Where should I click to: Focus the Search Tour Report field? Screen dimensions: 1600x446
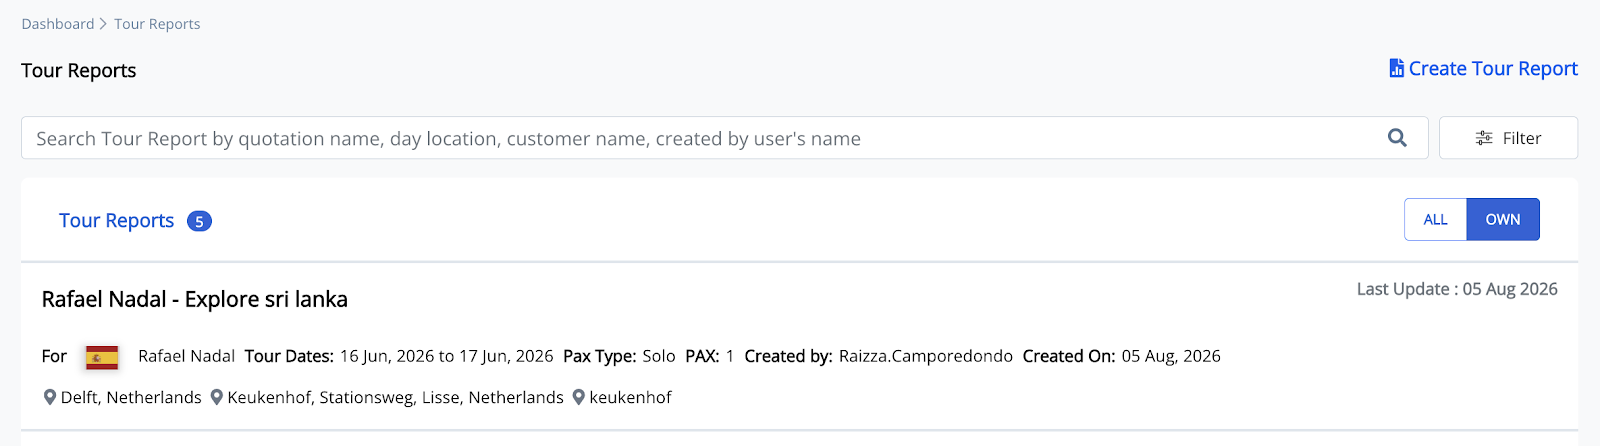[x=724, y=138]
